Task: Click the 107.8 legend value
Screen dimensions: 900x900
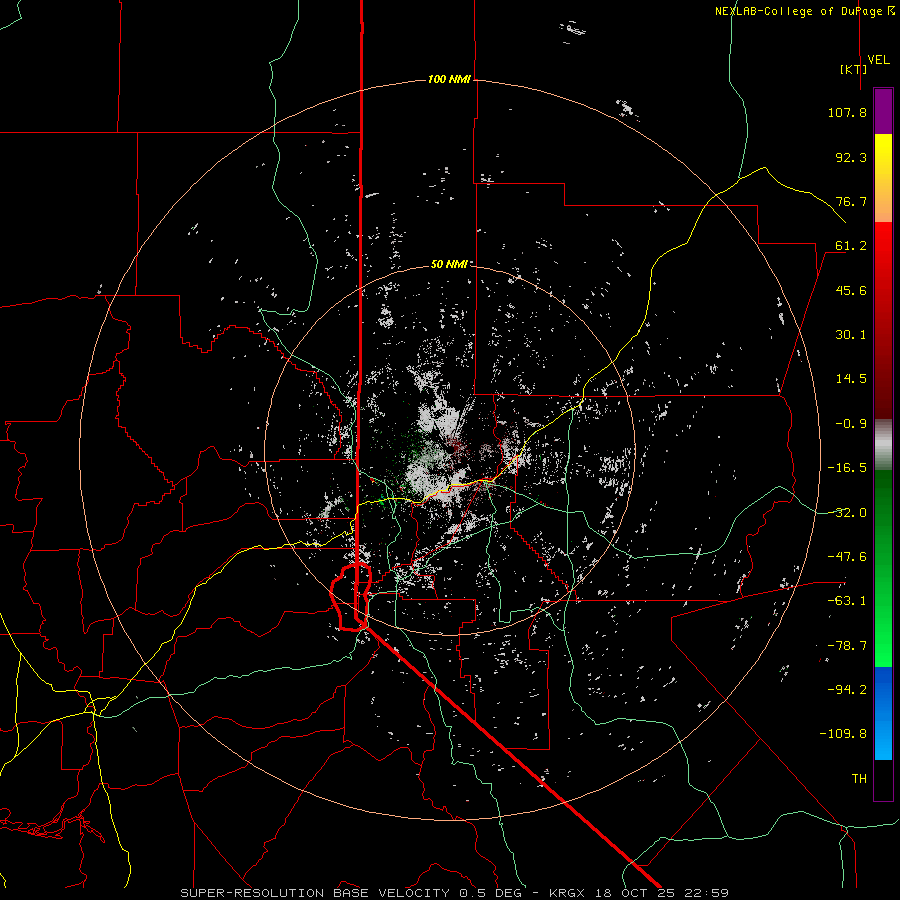Action: 847,112
